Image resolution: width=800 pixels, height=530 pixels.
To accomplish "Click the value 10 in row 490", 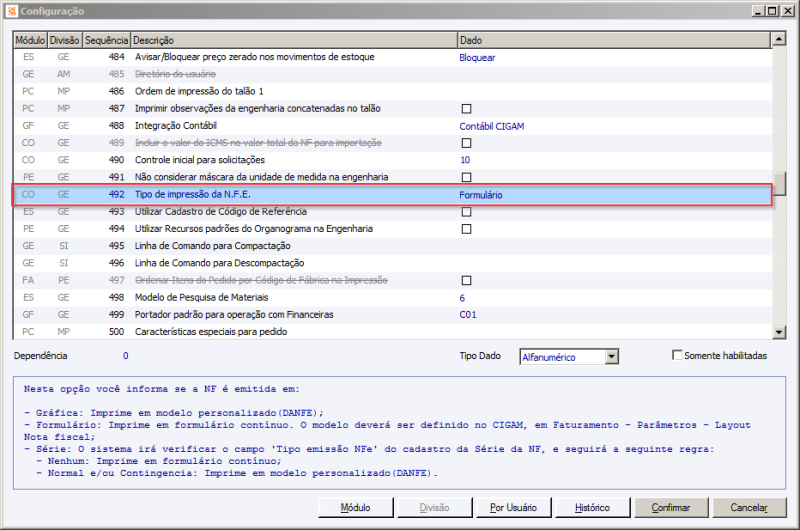I will [465, 160].
